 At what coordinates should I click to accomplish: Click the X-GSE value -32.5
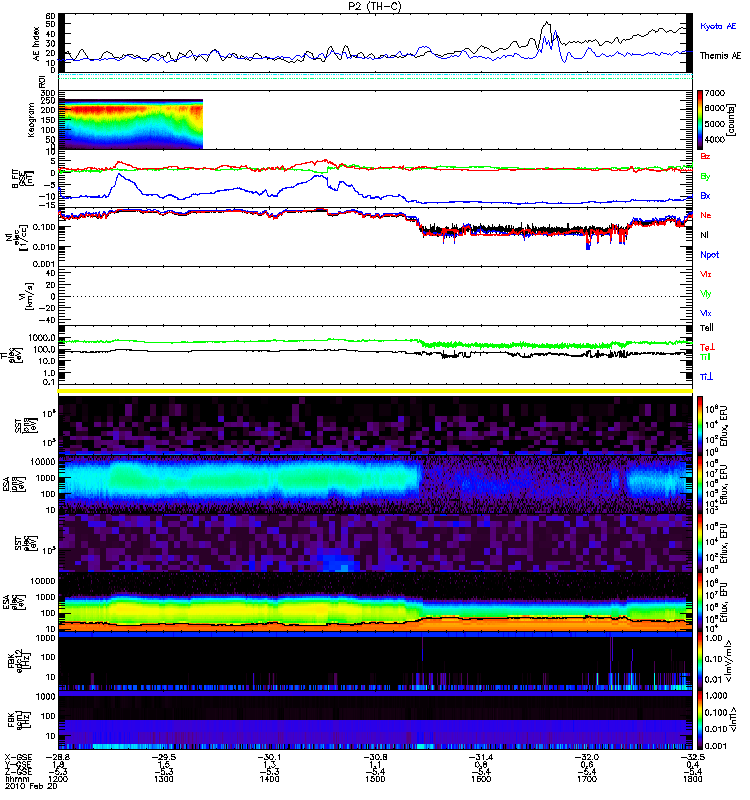pos(692,757)
